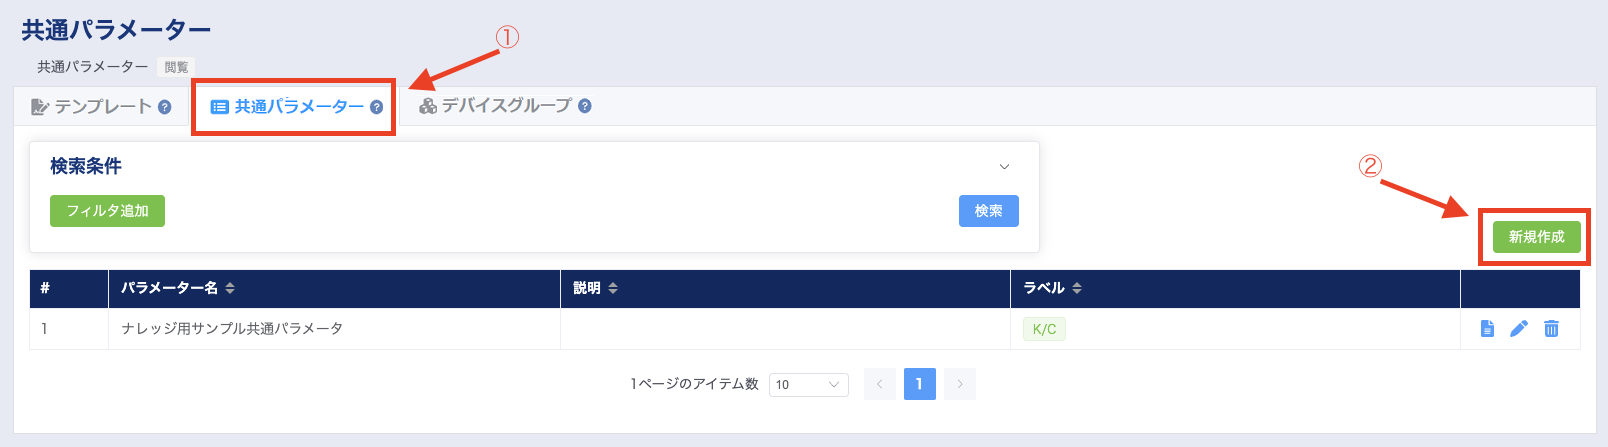Image resolution: width=1608 pixels, height=447 pixels.
Task: Sort by 説明 column arrows
Action: pos(613,288)
